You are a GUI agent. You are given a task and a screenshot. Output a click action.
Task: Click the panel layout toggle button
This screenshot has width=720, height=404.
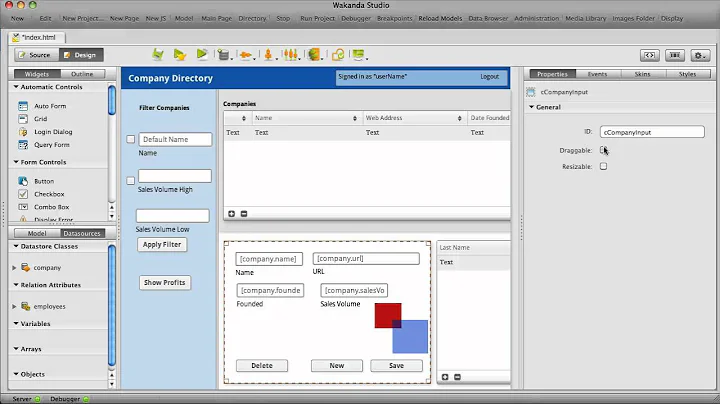pos(675,55)
